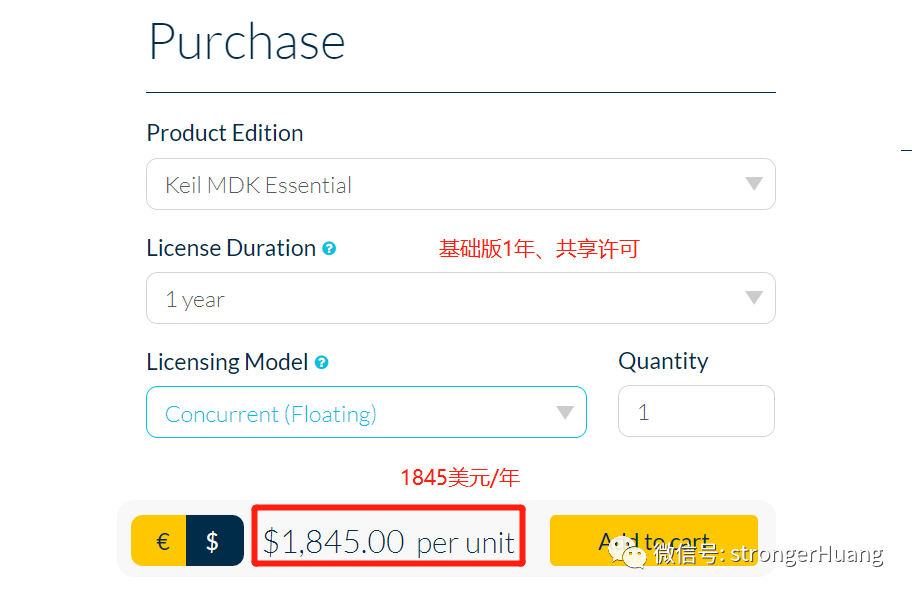
Task: Click the Licensing Model label text
Action: click(227, 362)
